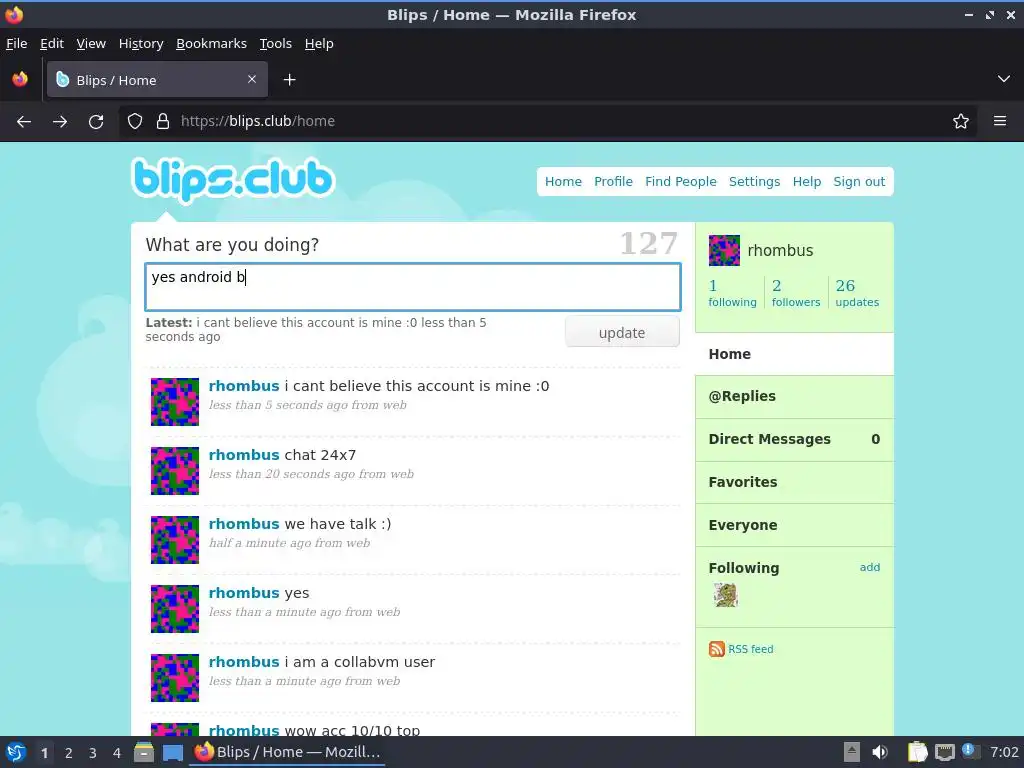Switch to workspace 3 in the taskbar
This screenshot has height=768, width=1024.
[x=93, y=753]
